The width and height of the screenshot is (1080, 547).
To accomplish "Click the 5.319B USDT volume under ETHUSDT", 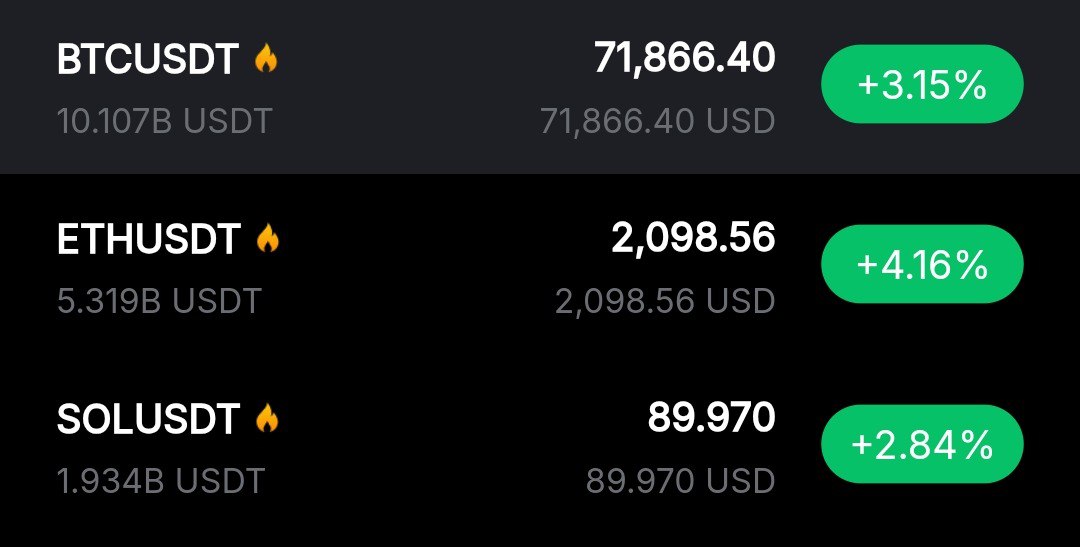I will (159, 300).
